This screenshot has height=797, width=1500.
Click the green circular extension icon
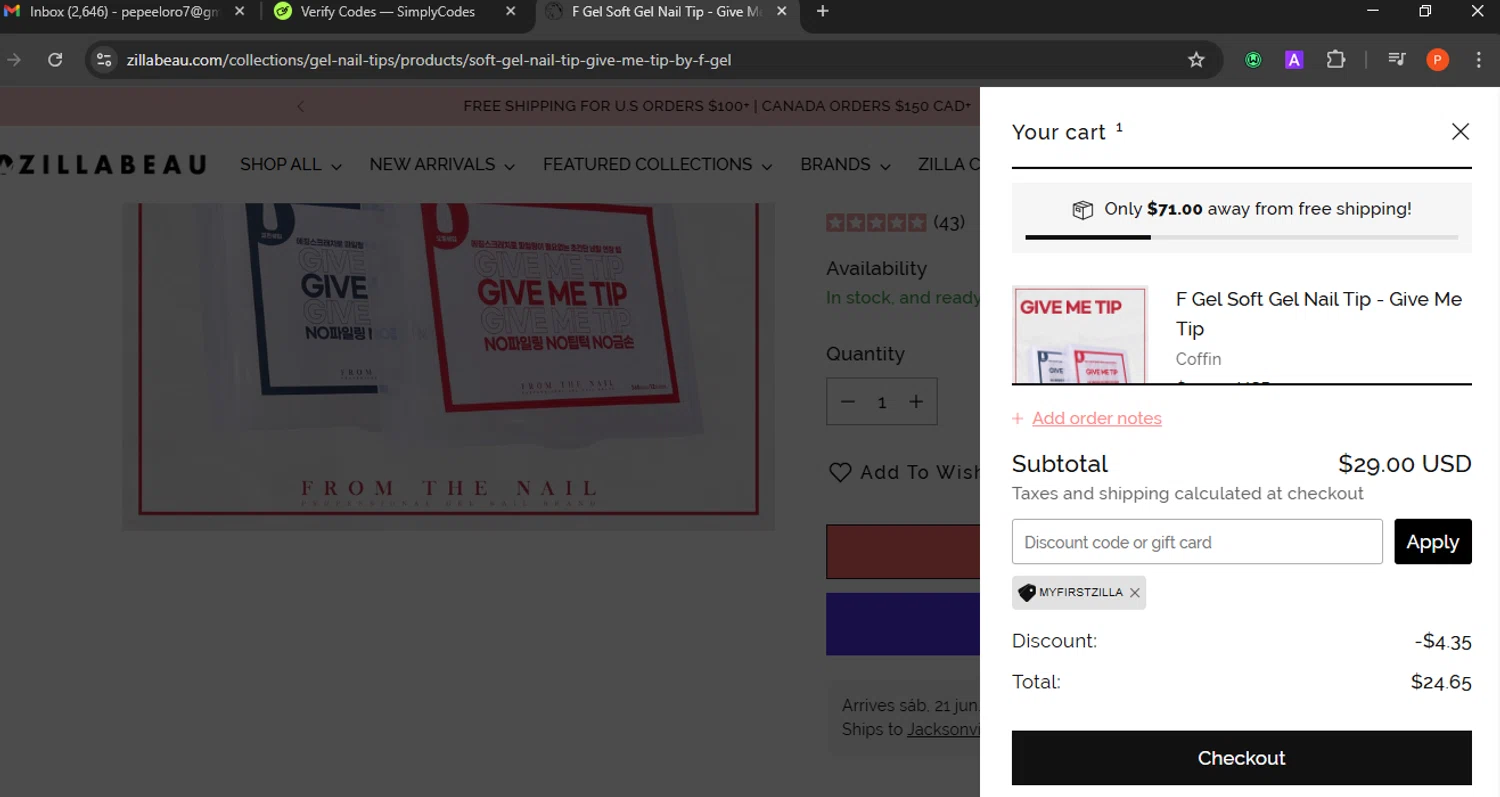click(1253, 60)
